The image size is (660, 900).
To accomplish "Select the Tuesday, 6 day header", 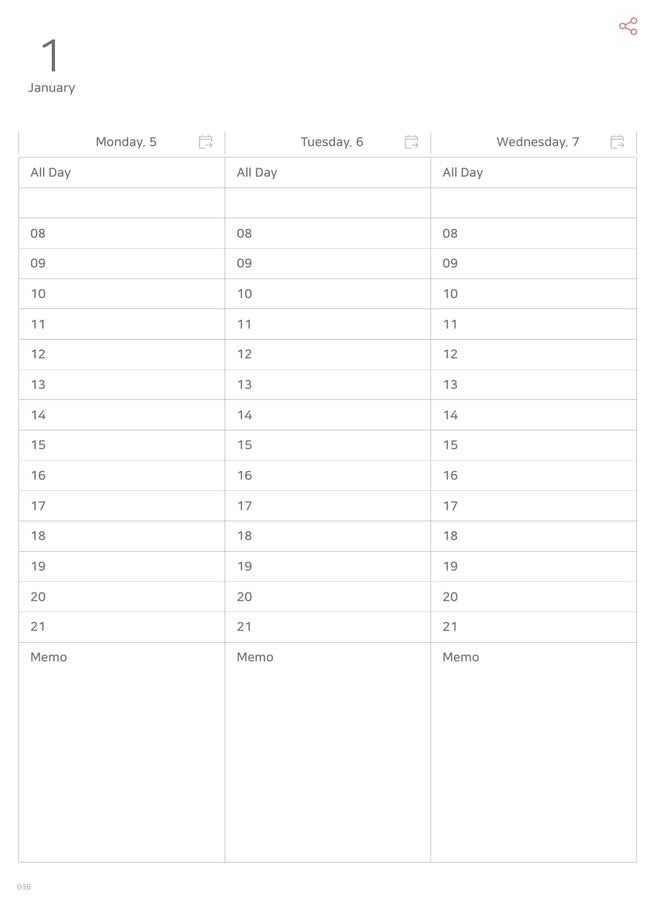I will click(x=332, y=142).
